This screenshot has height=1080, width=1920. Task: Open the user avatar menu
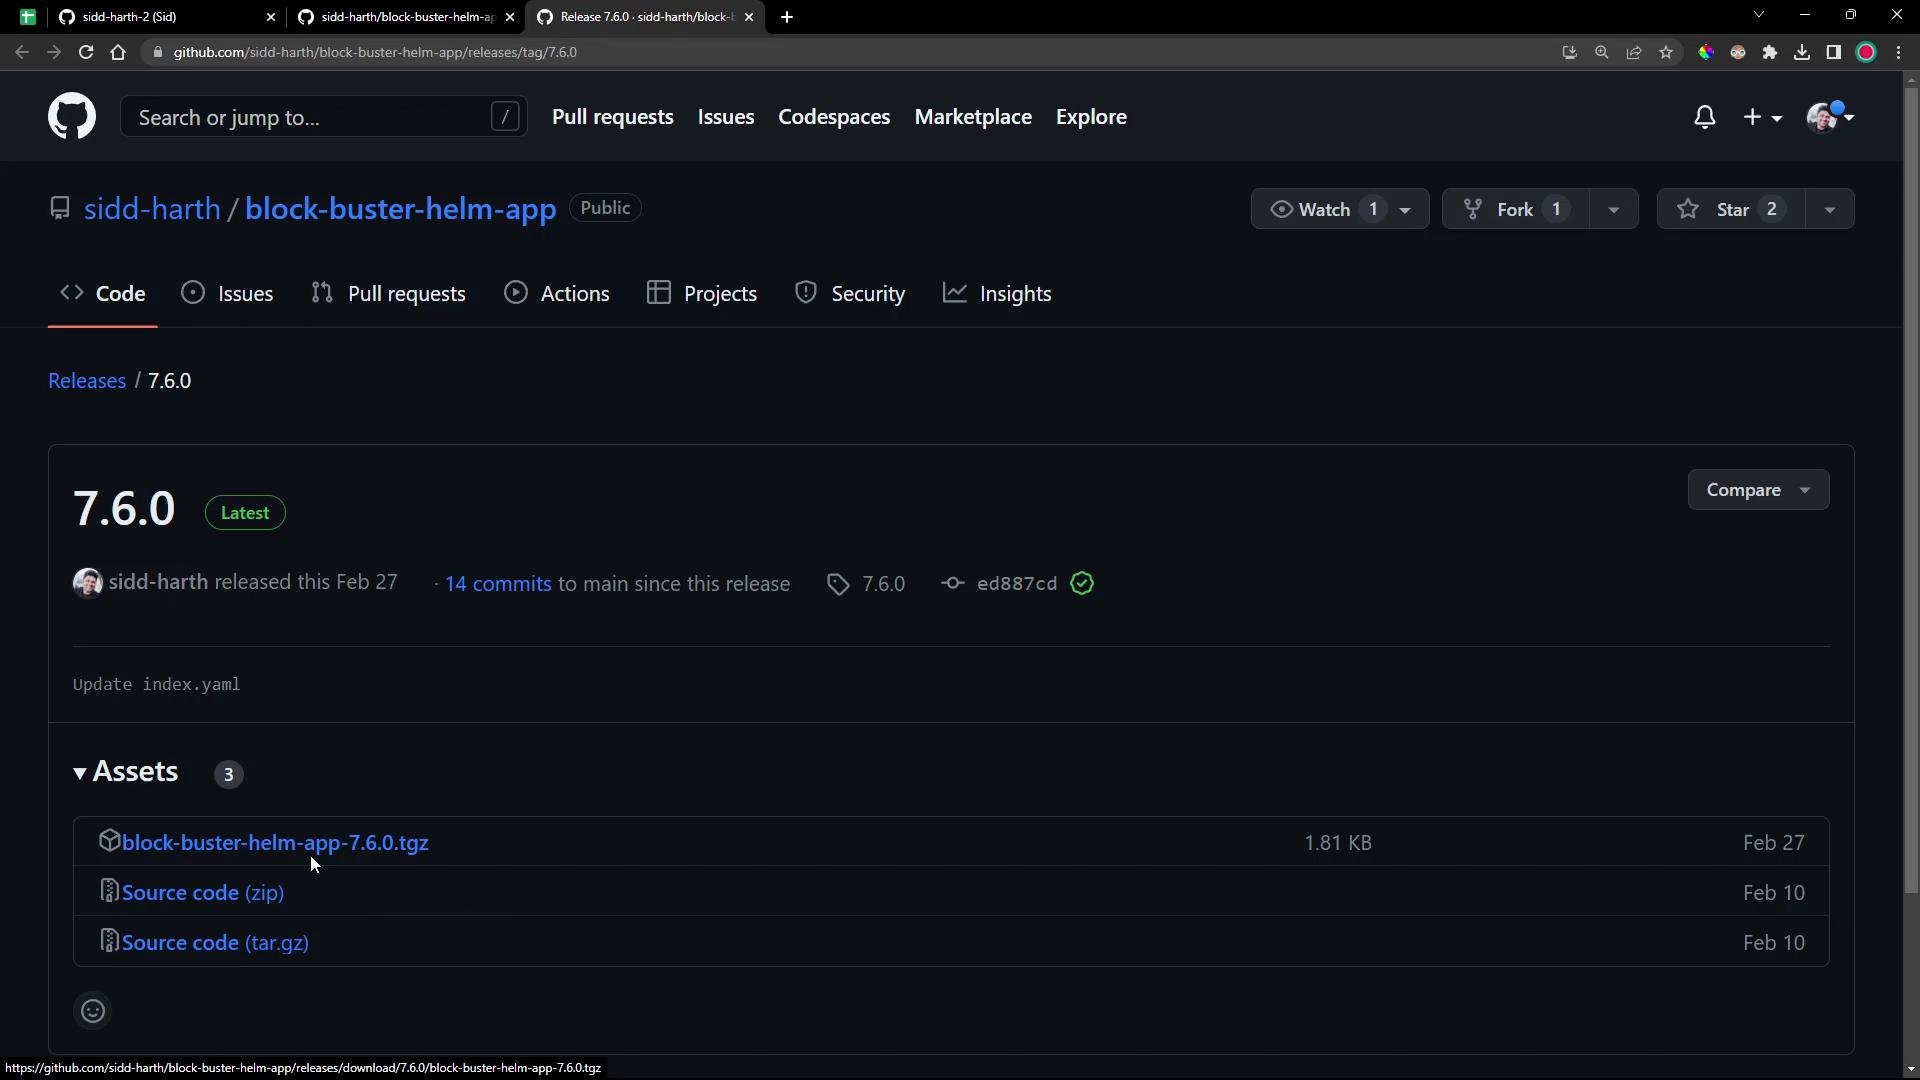pyautogui.click(x=1830, y=117)
